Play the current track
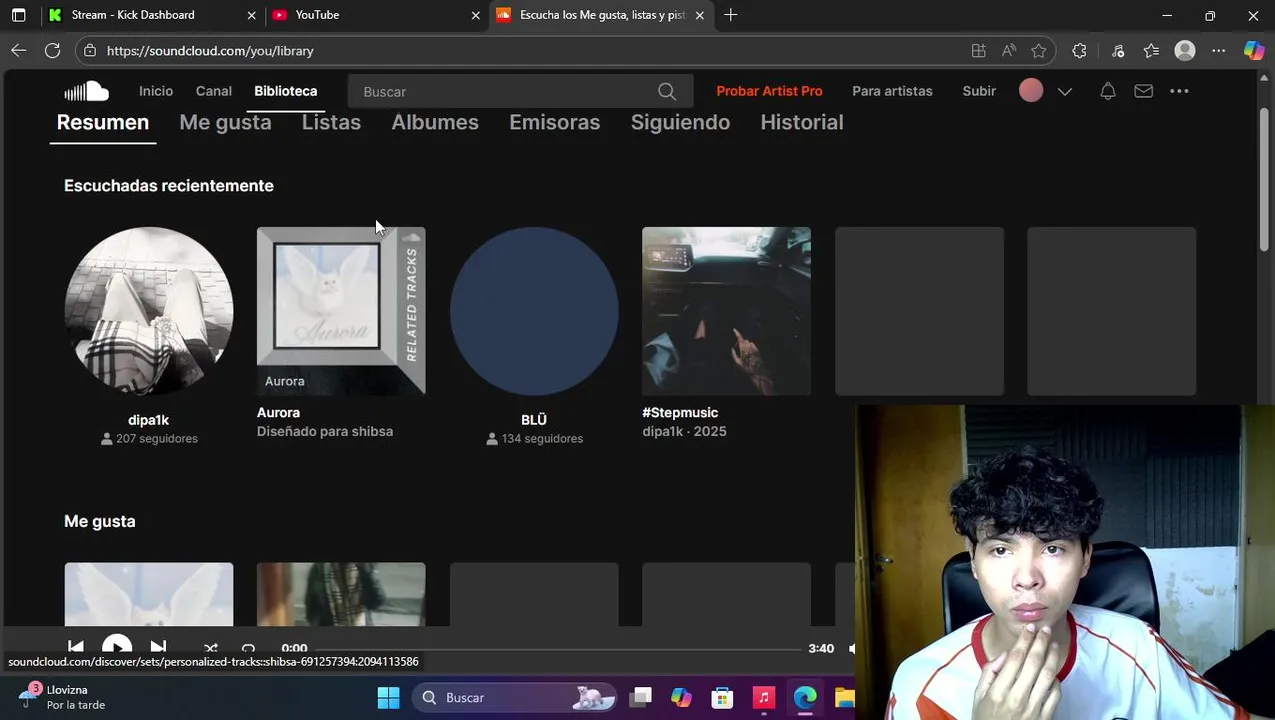 117,647
